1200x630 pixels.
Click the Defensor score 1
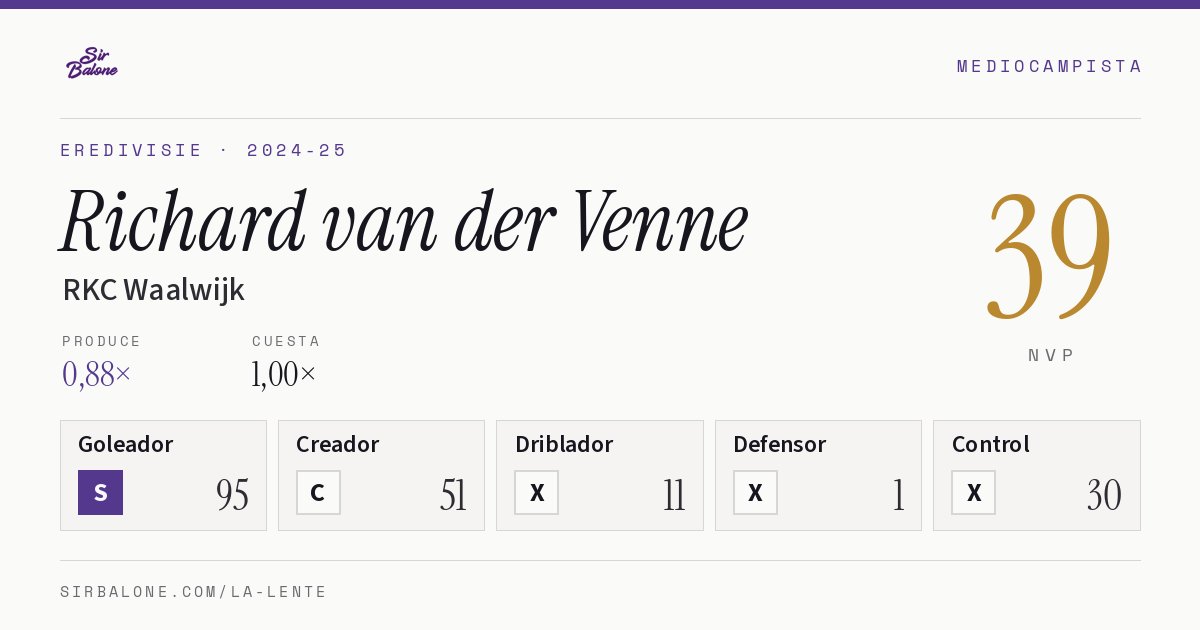pyautogui.click(x=898, y=495)
